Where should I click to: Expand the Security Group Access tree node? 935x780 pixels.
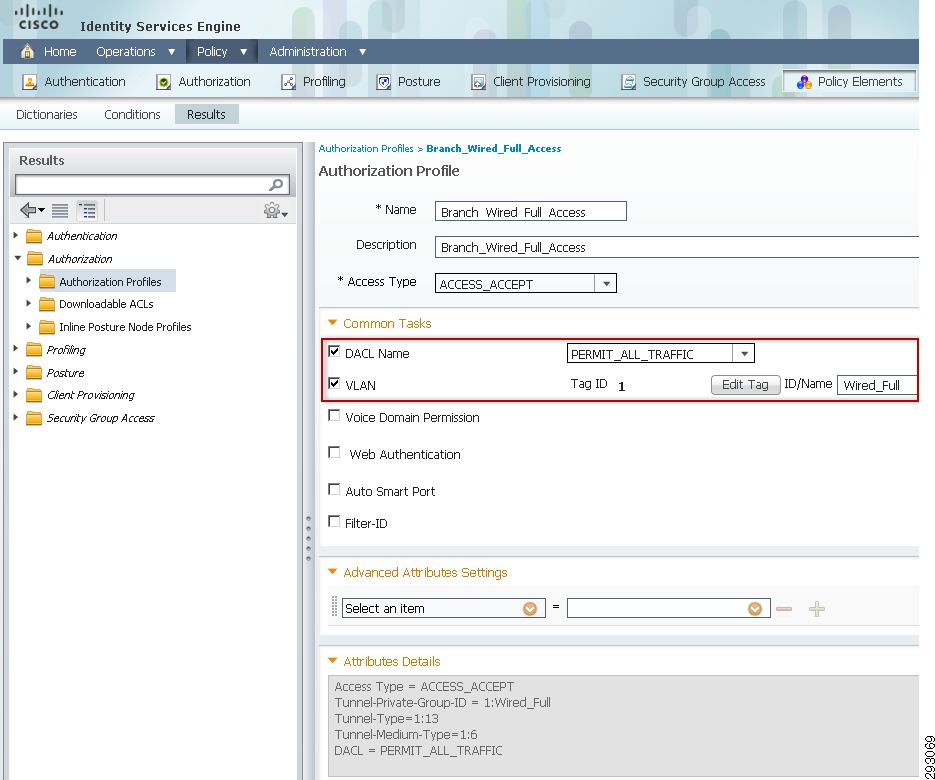tap(16, 417)
